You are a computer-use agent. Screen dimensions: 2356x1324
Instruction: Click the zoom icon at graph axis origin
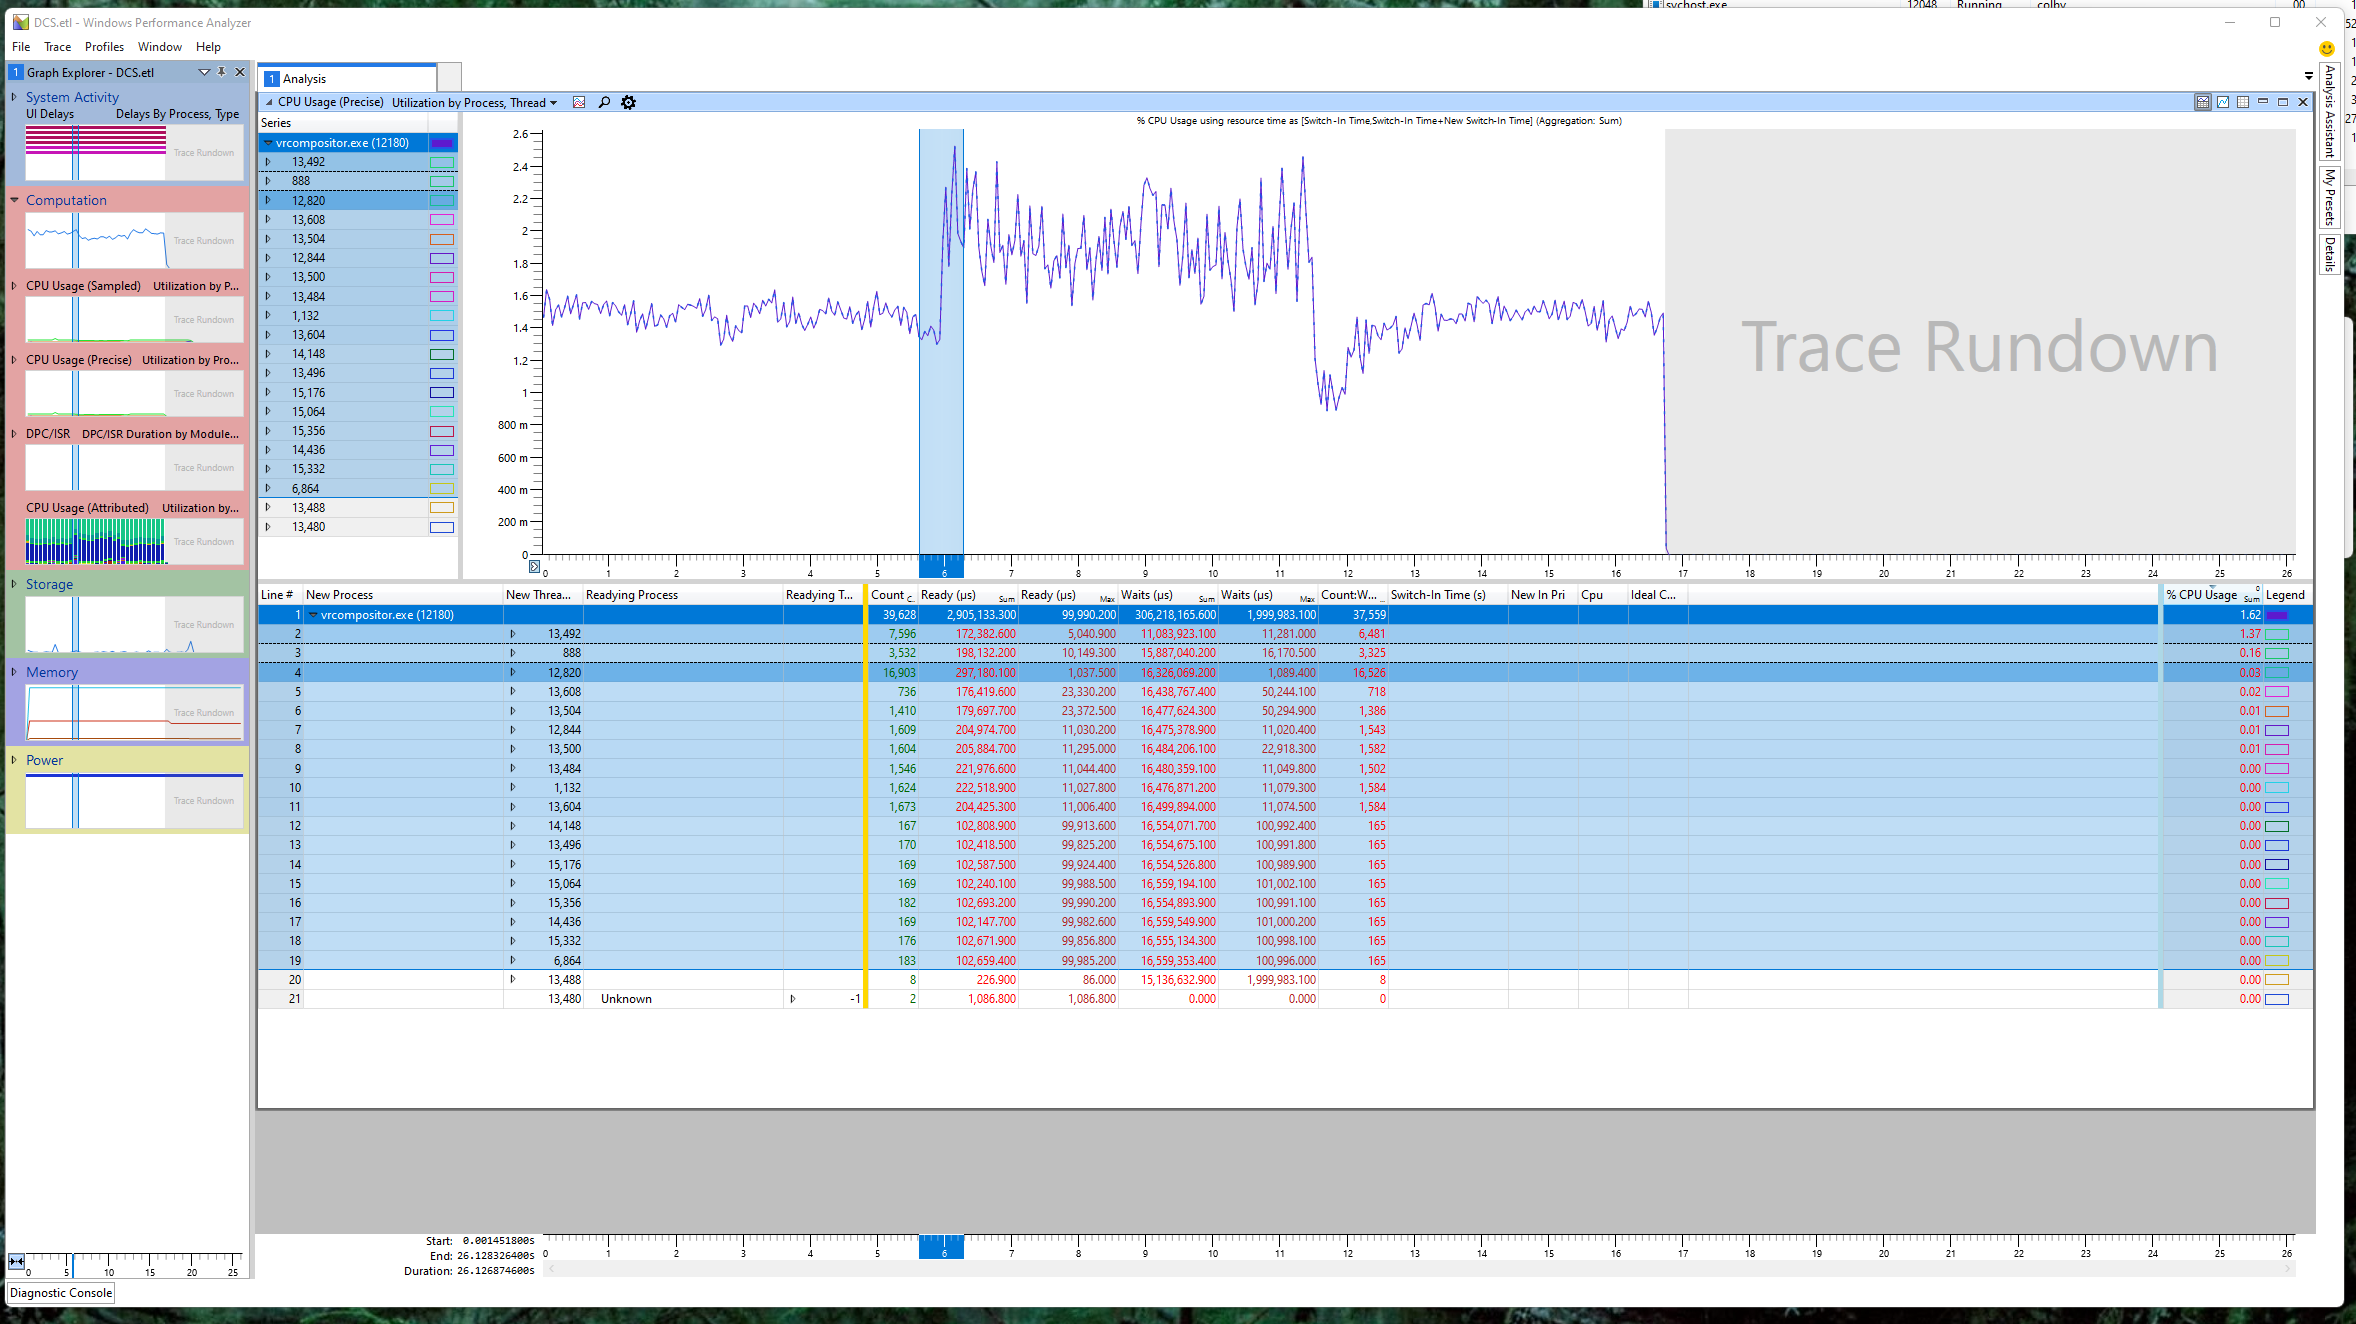coord(534,567)
